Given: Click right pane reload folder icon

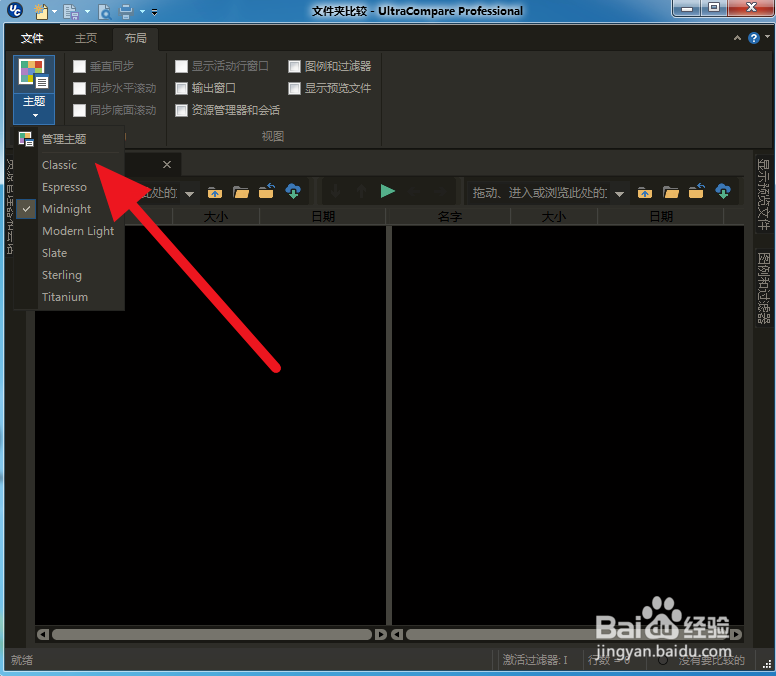Looking at the screenshot, I should click(x=697, y=191).
